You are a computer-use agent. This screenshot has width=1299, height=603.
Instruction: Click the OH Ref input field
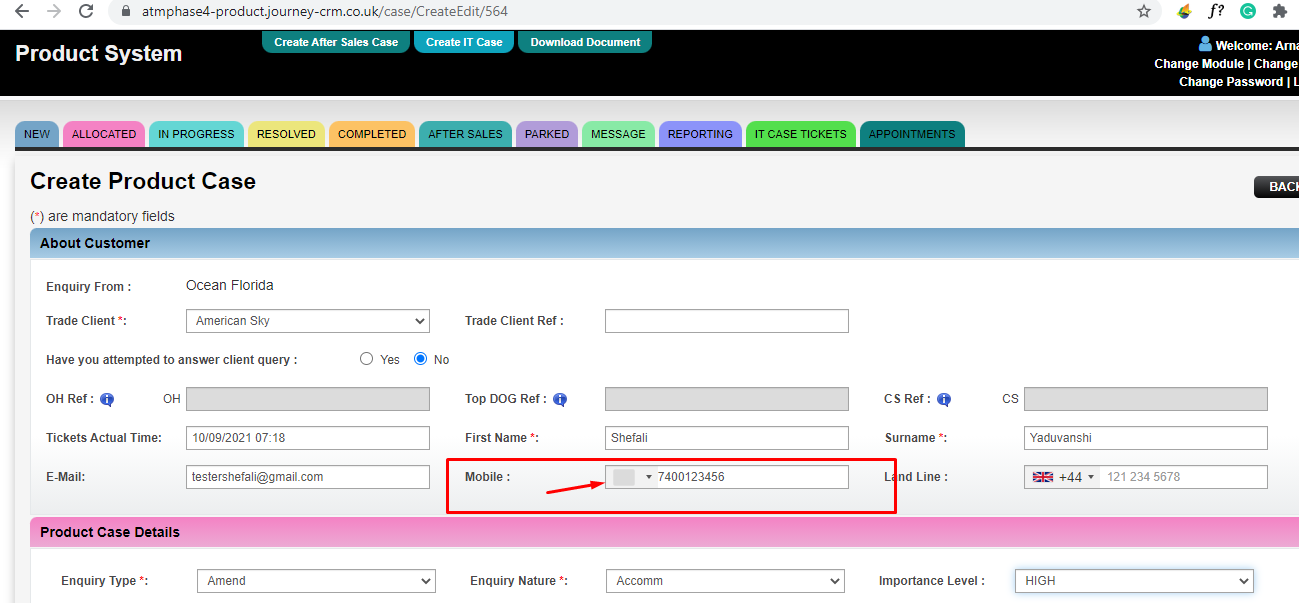(x=308, y=399)
